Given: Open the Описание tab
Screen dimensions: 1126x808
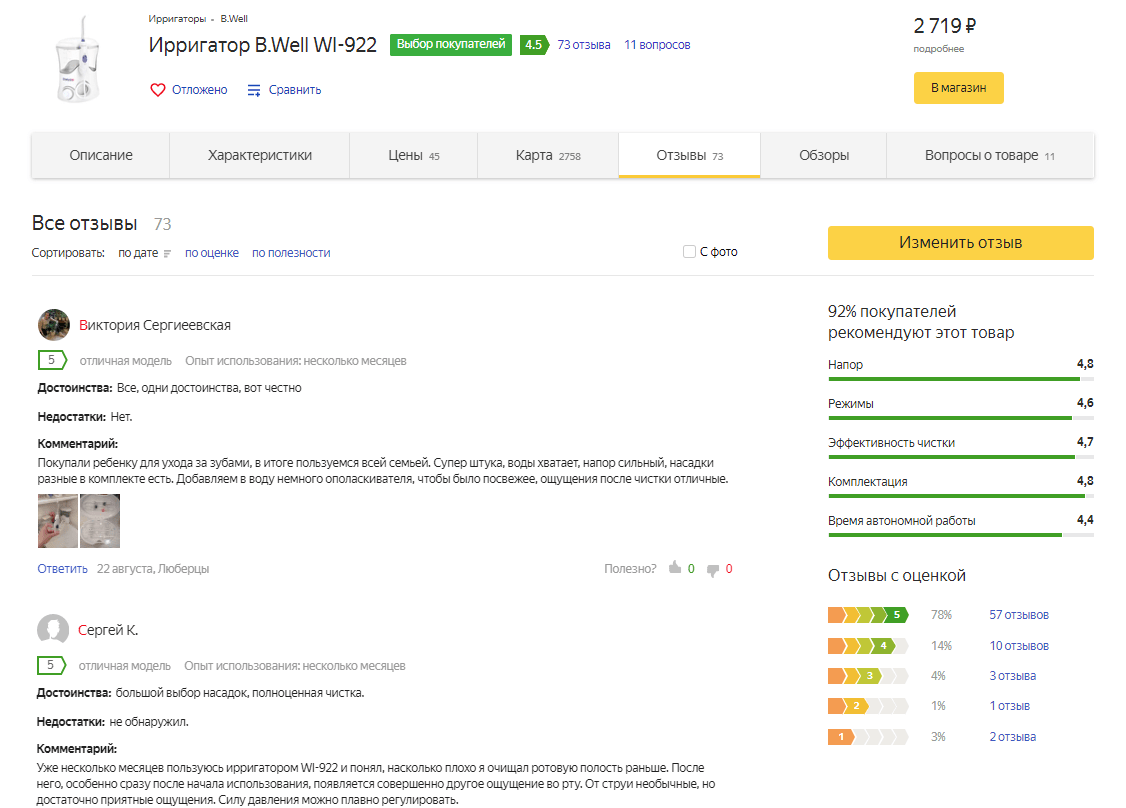Looking at the screenshot, I should pyautogui.click(x=101, y=155).
